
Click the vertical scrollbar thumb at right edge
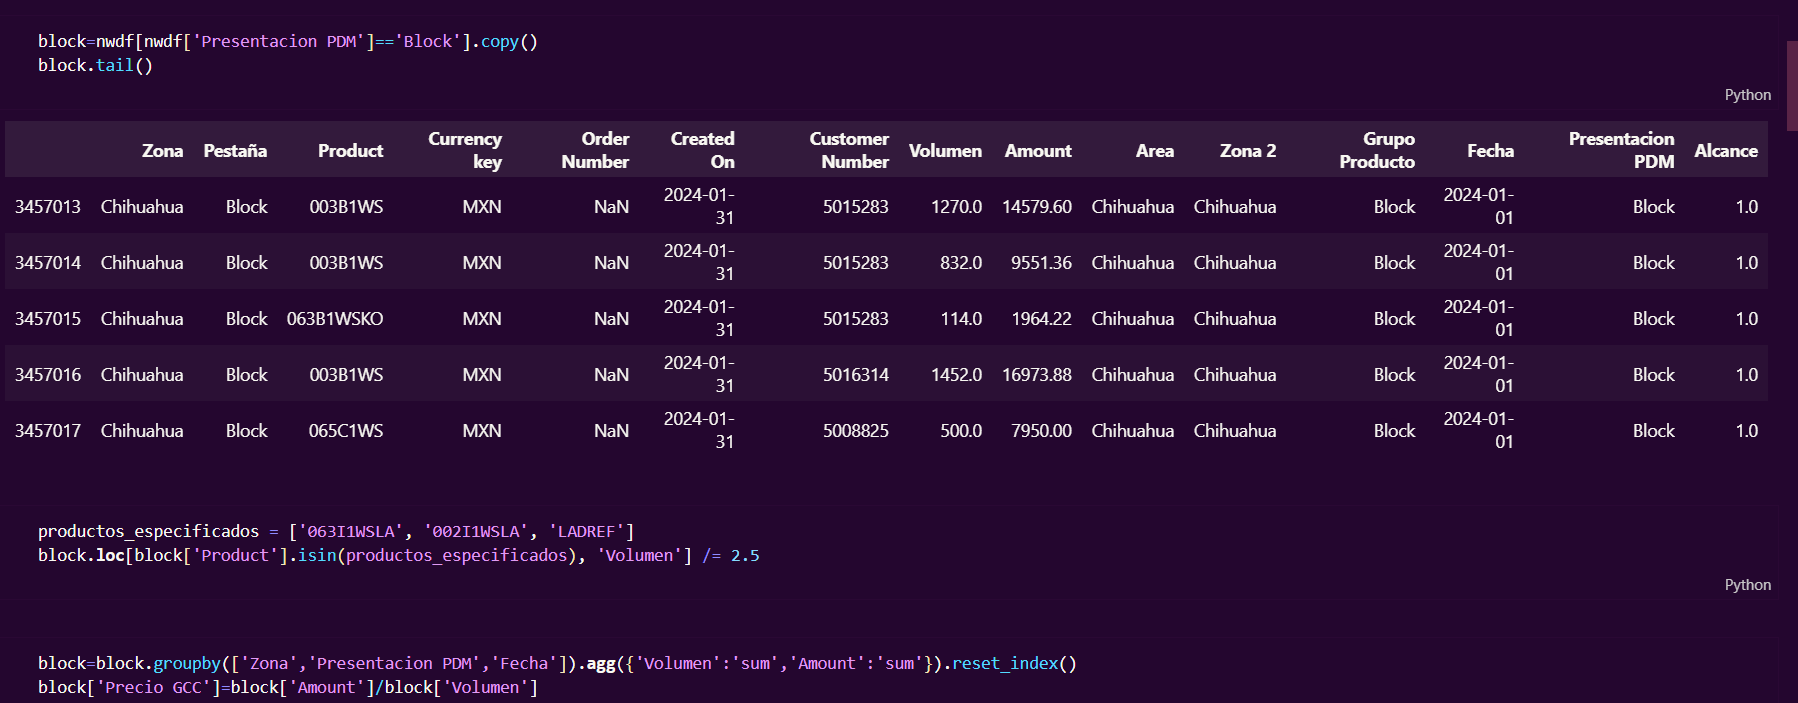click(1792, 85)
